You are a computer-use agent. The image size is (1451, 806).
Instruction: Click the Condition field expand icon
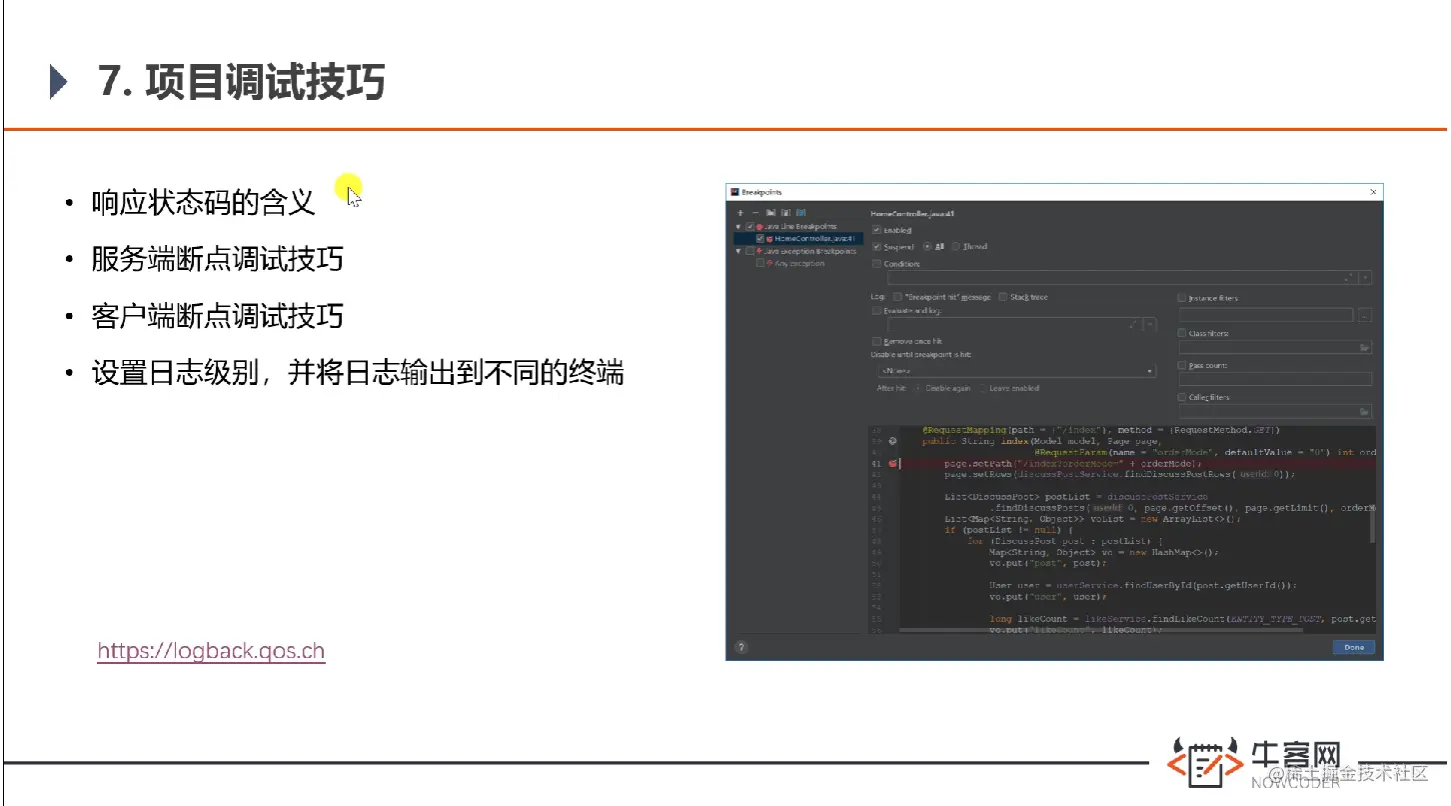(x=1348, y=277)
